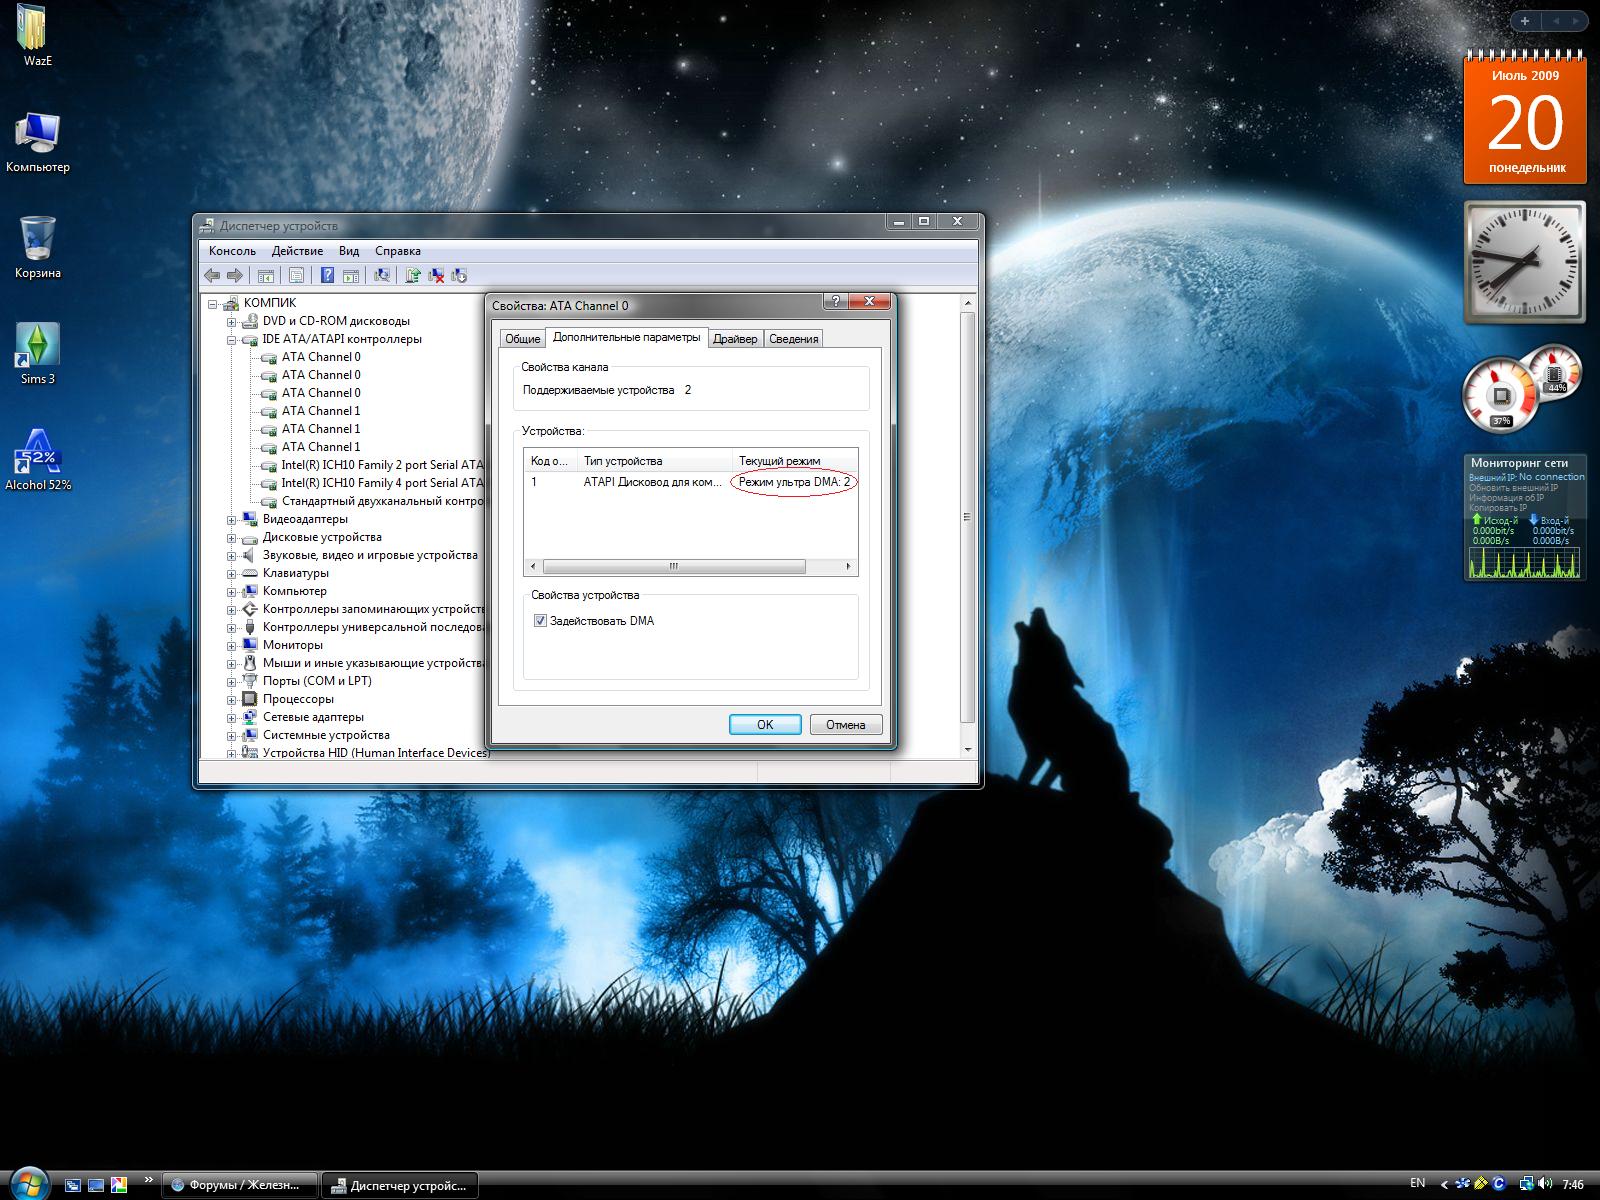This screenshot has width=1600, height=1200.
Task: Click the disable device toolbar icon
Action: point(460,276)
